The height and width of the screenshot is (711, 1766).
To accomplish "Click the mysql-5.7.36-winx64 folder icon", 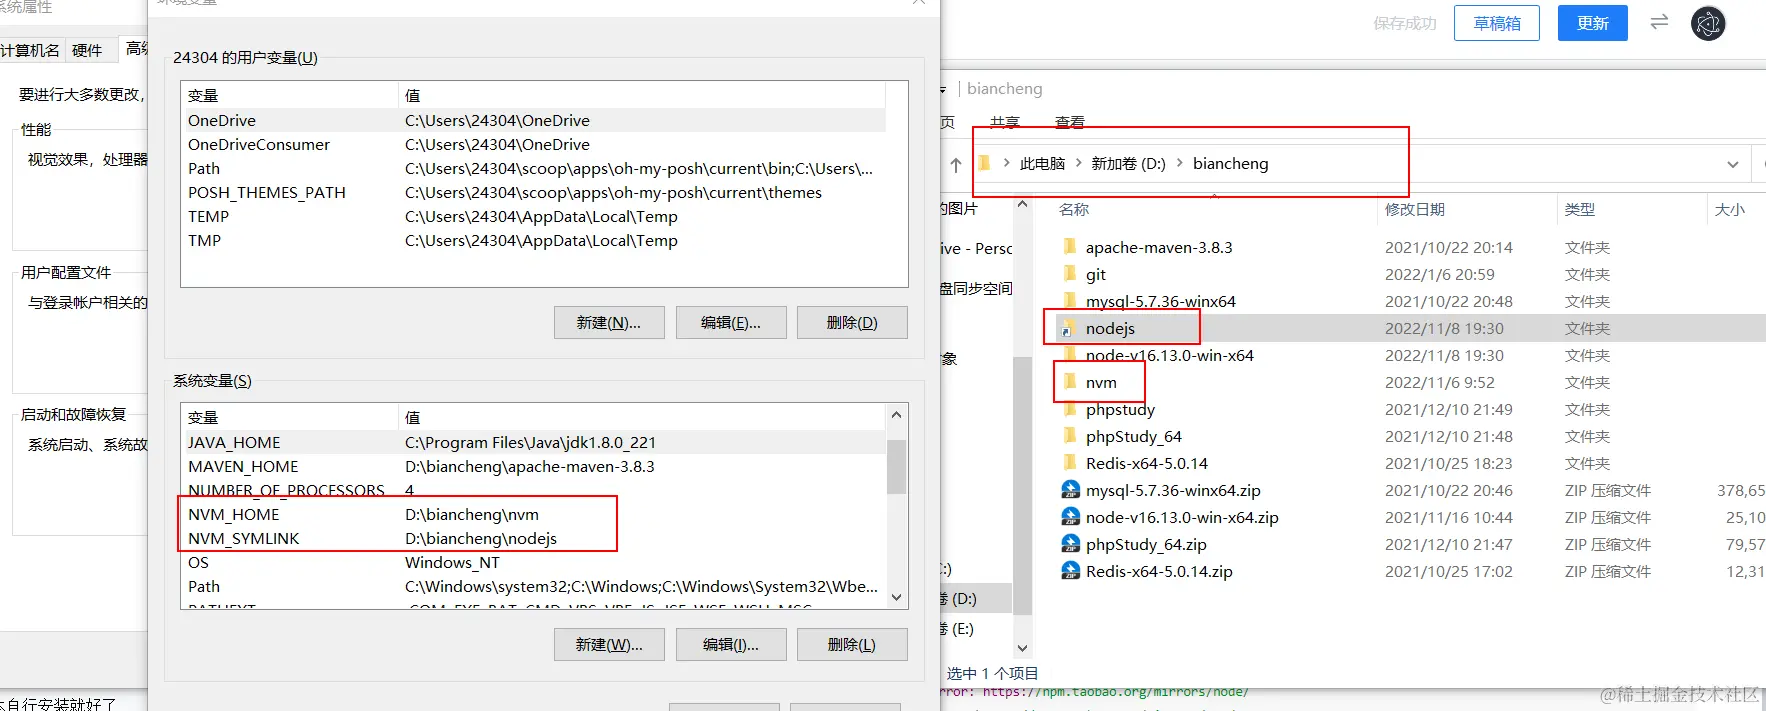I will [1070, 301].
